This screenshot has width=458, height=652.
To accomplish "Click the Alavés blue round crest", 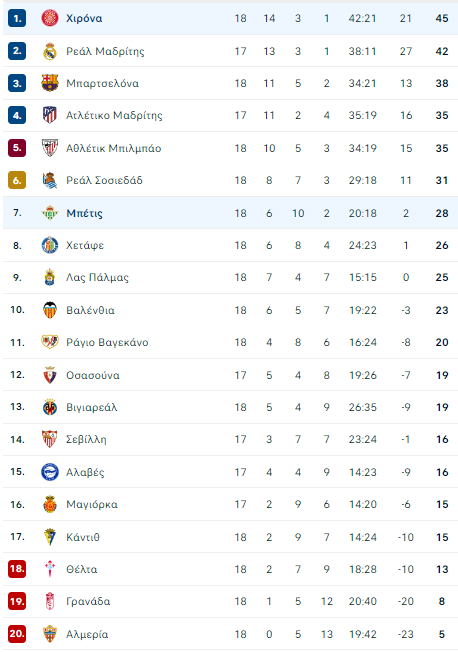I will coord(50,472).
